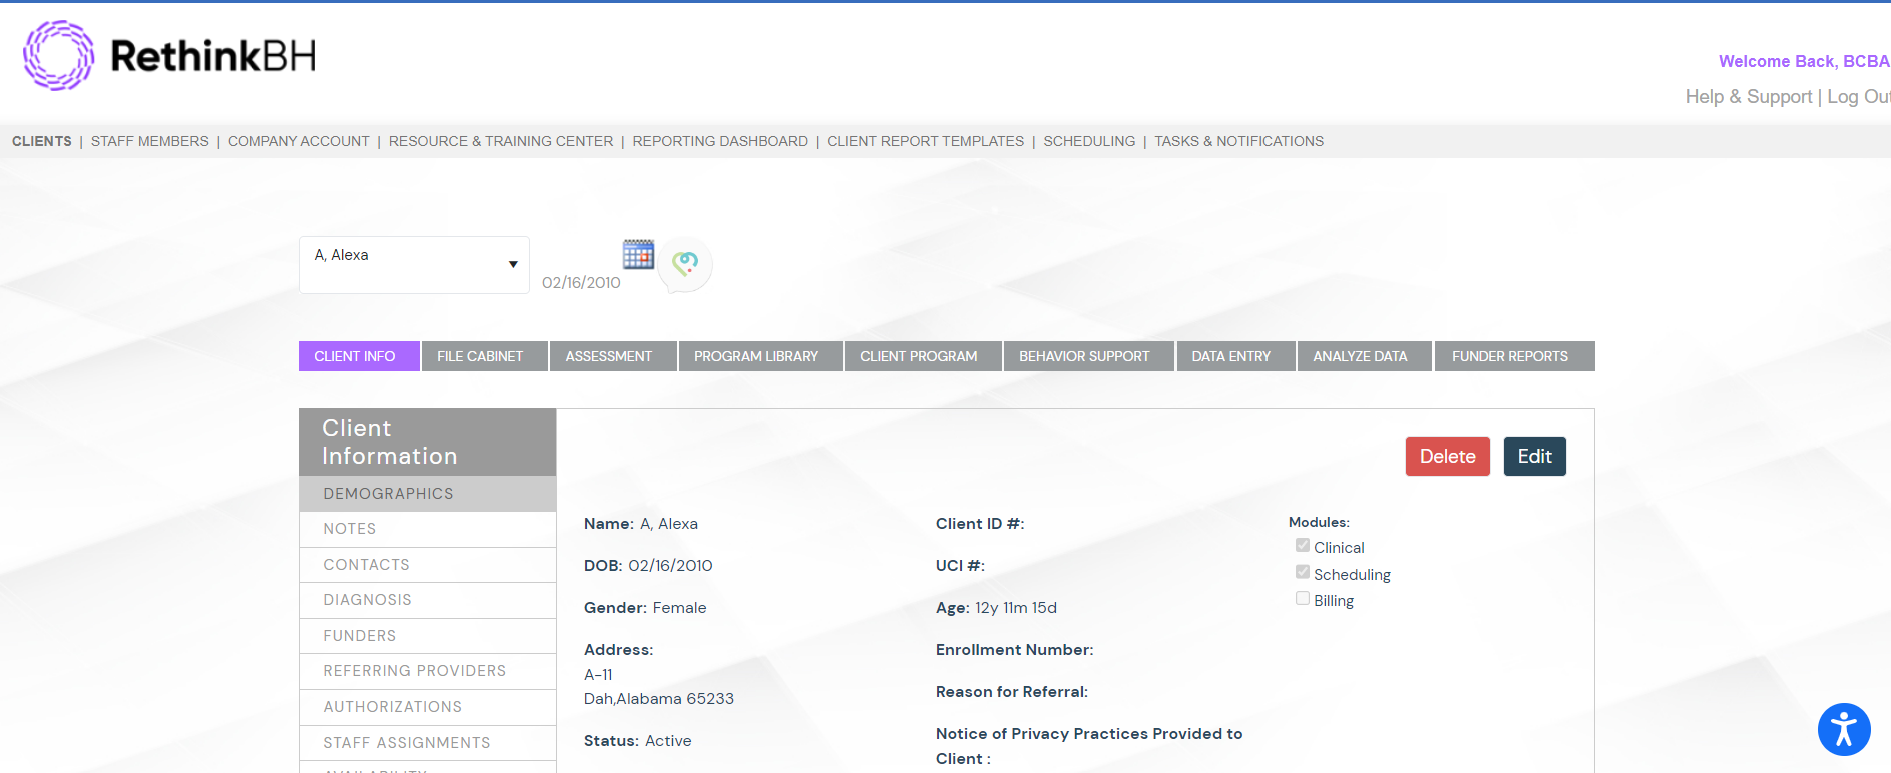
Task: Open the Assessment tab
Action: pos(613,356)
